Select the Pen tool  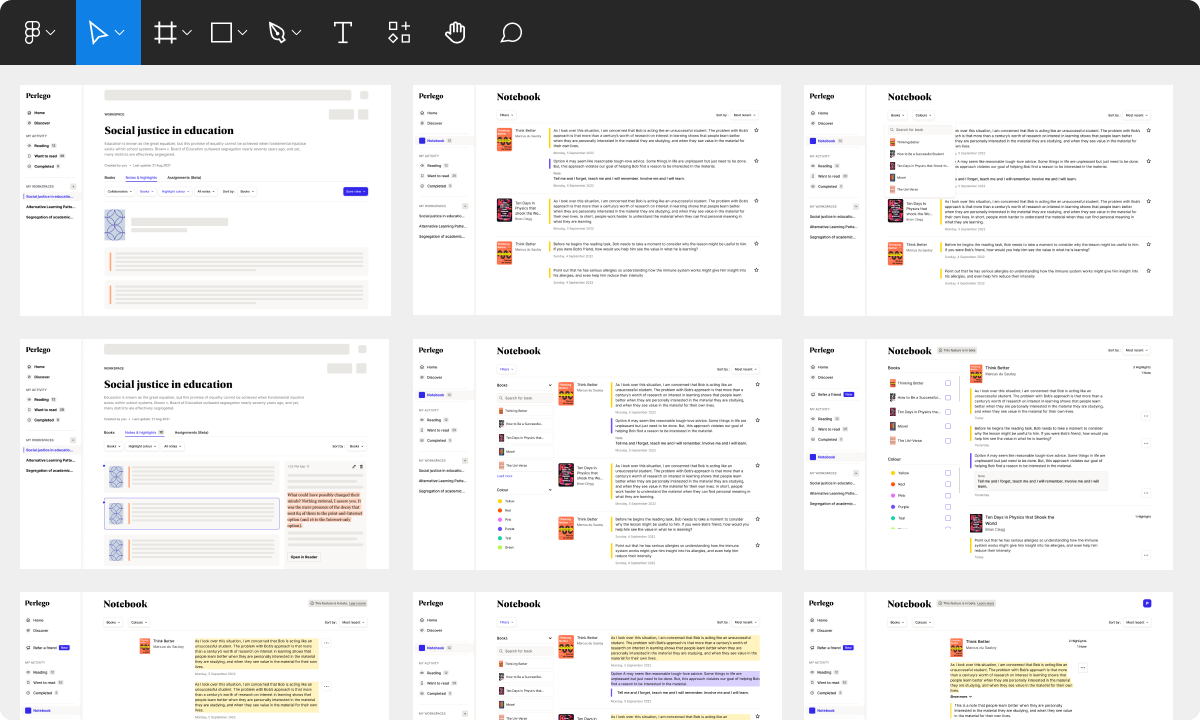(x=276, y=32)
